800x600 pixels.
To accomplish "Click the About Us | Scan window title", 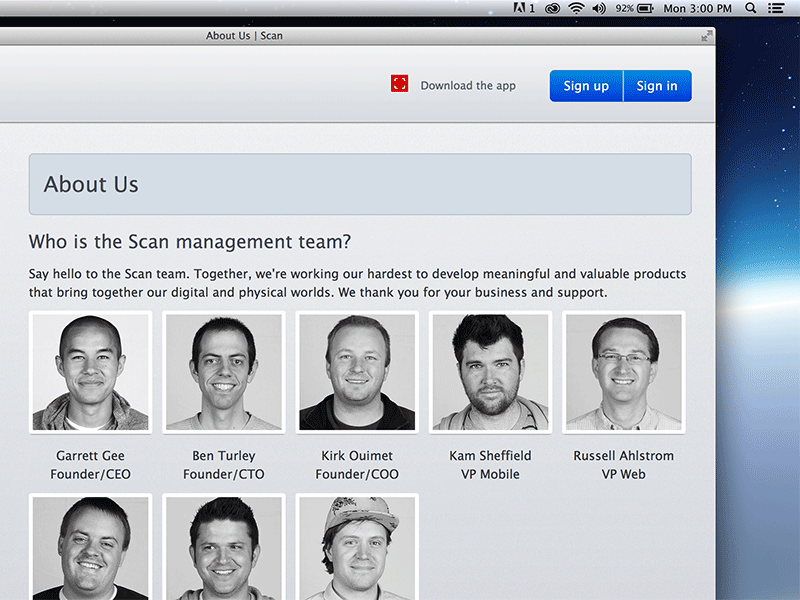I will pyautogui.click(x=244, y=36).
